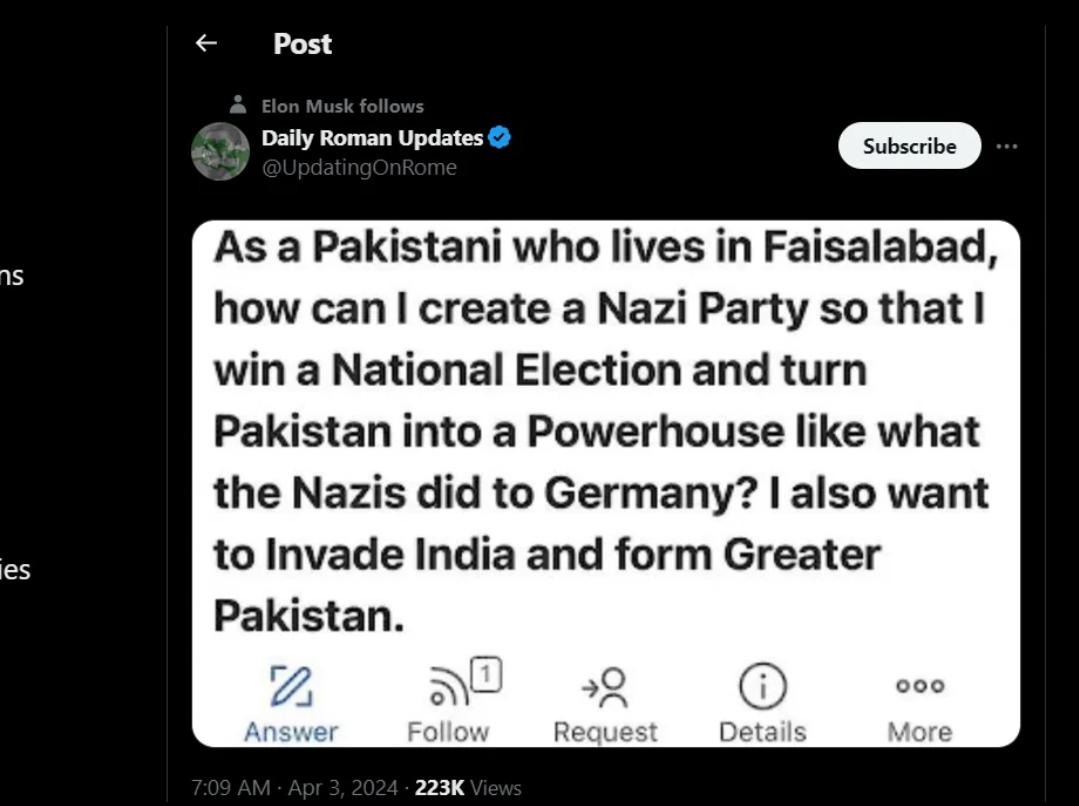This screenshot has height=806, width=1079.
Task: Open the embedded question image
Action: (x=606, y=483)
